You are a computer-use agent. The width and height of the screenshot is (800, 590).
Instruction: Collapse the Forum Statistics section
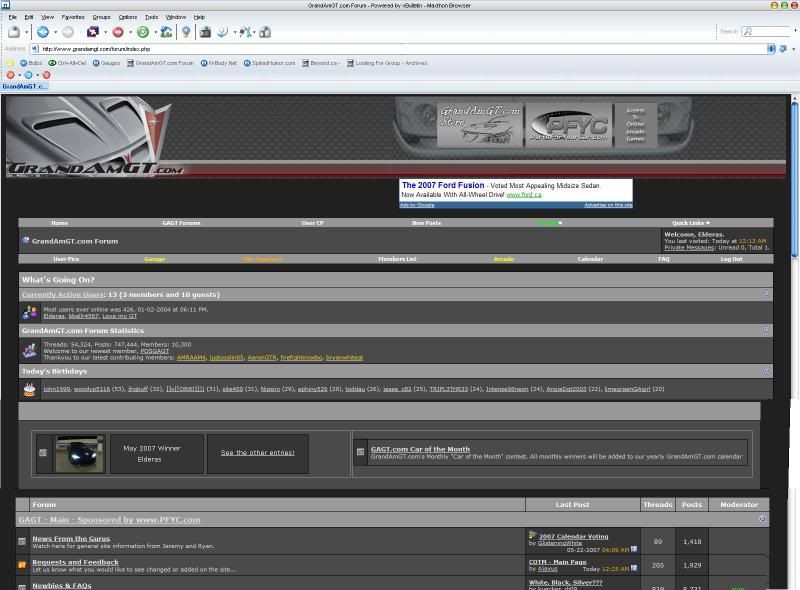point(766,330)
